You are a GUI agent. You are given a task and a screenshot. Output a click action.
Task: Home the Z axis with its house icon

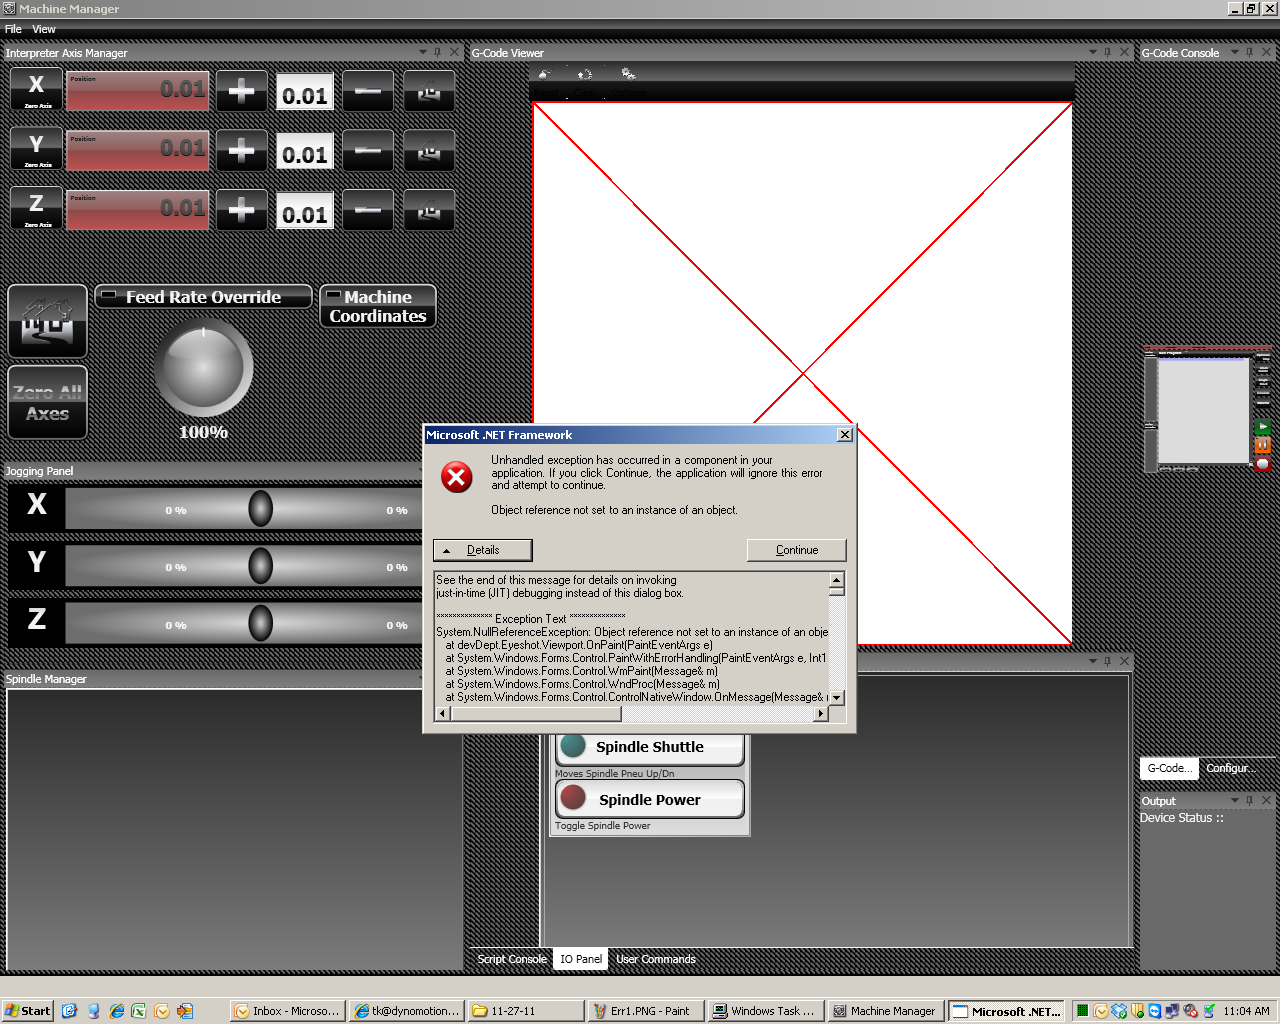click(429, 211)
